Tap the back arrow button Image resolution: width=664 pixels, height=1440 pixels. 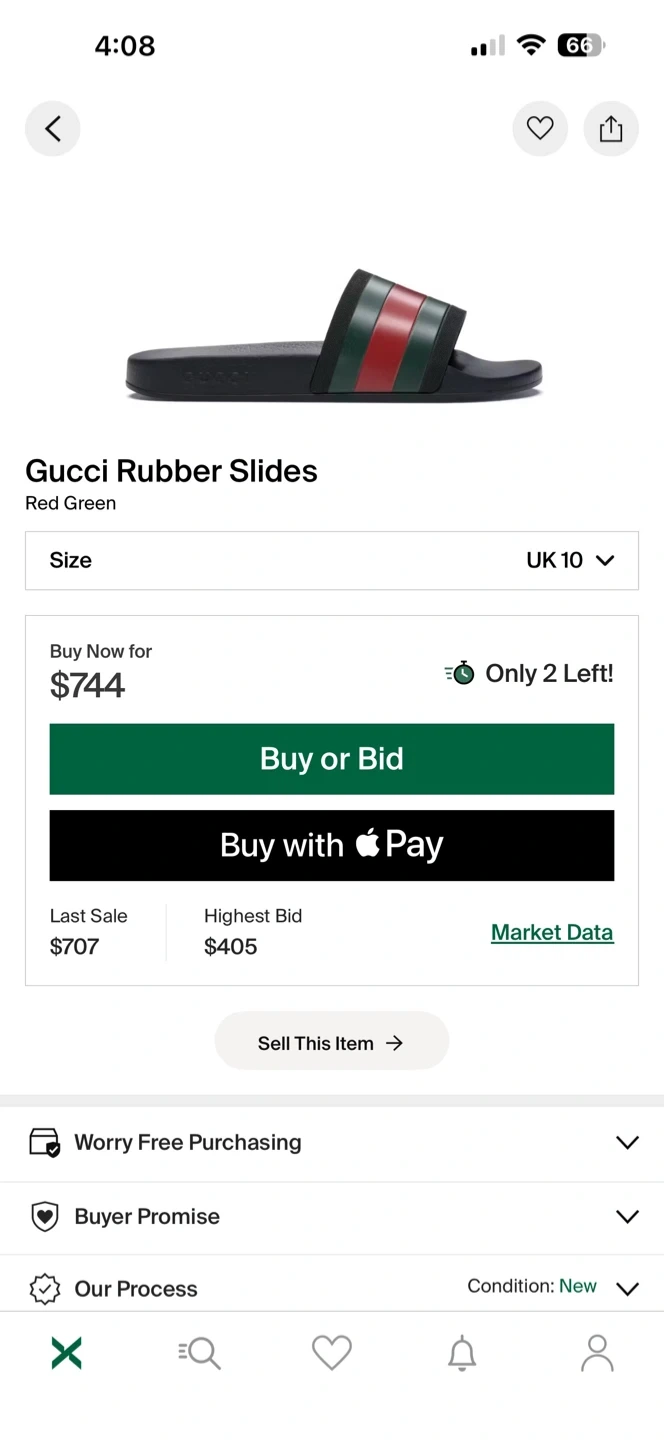(53, 129)
